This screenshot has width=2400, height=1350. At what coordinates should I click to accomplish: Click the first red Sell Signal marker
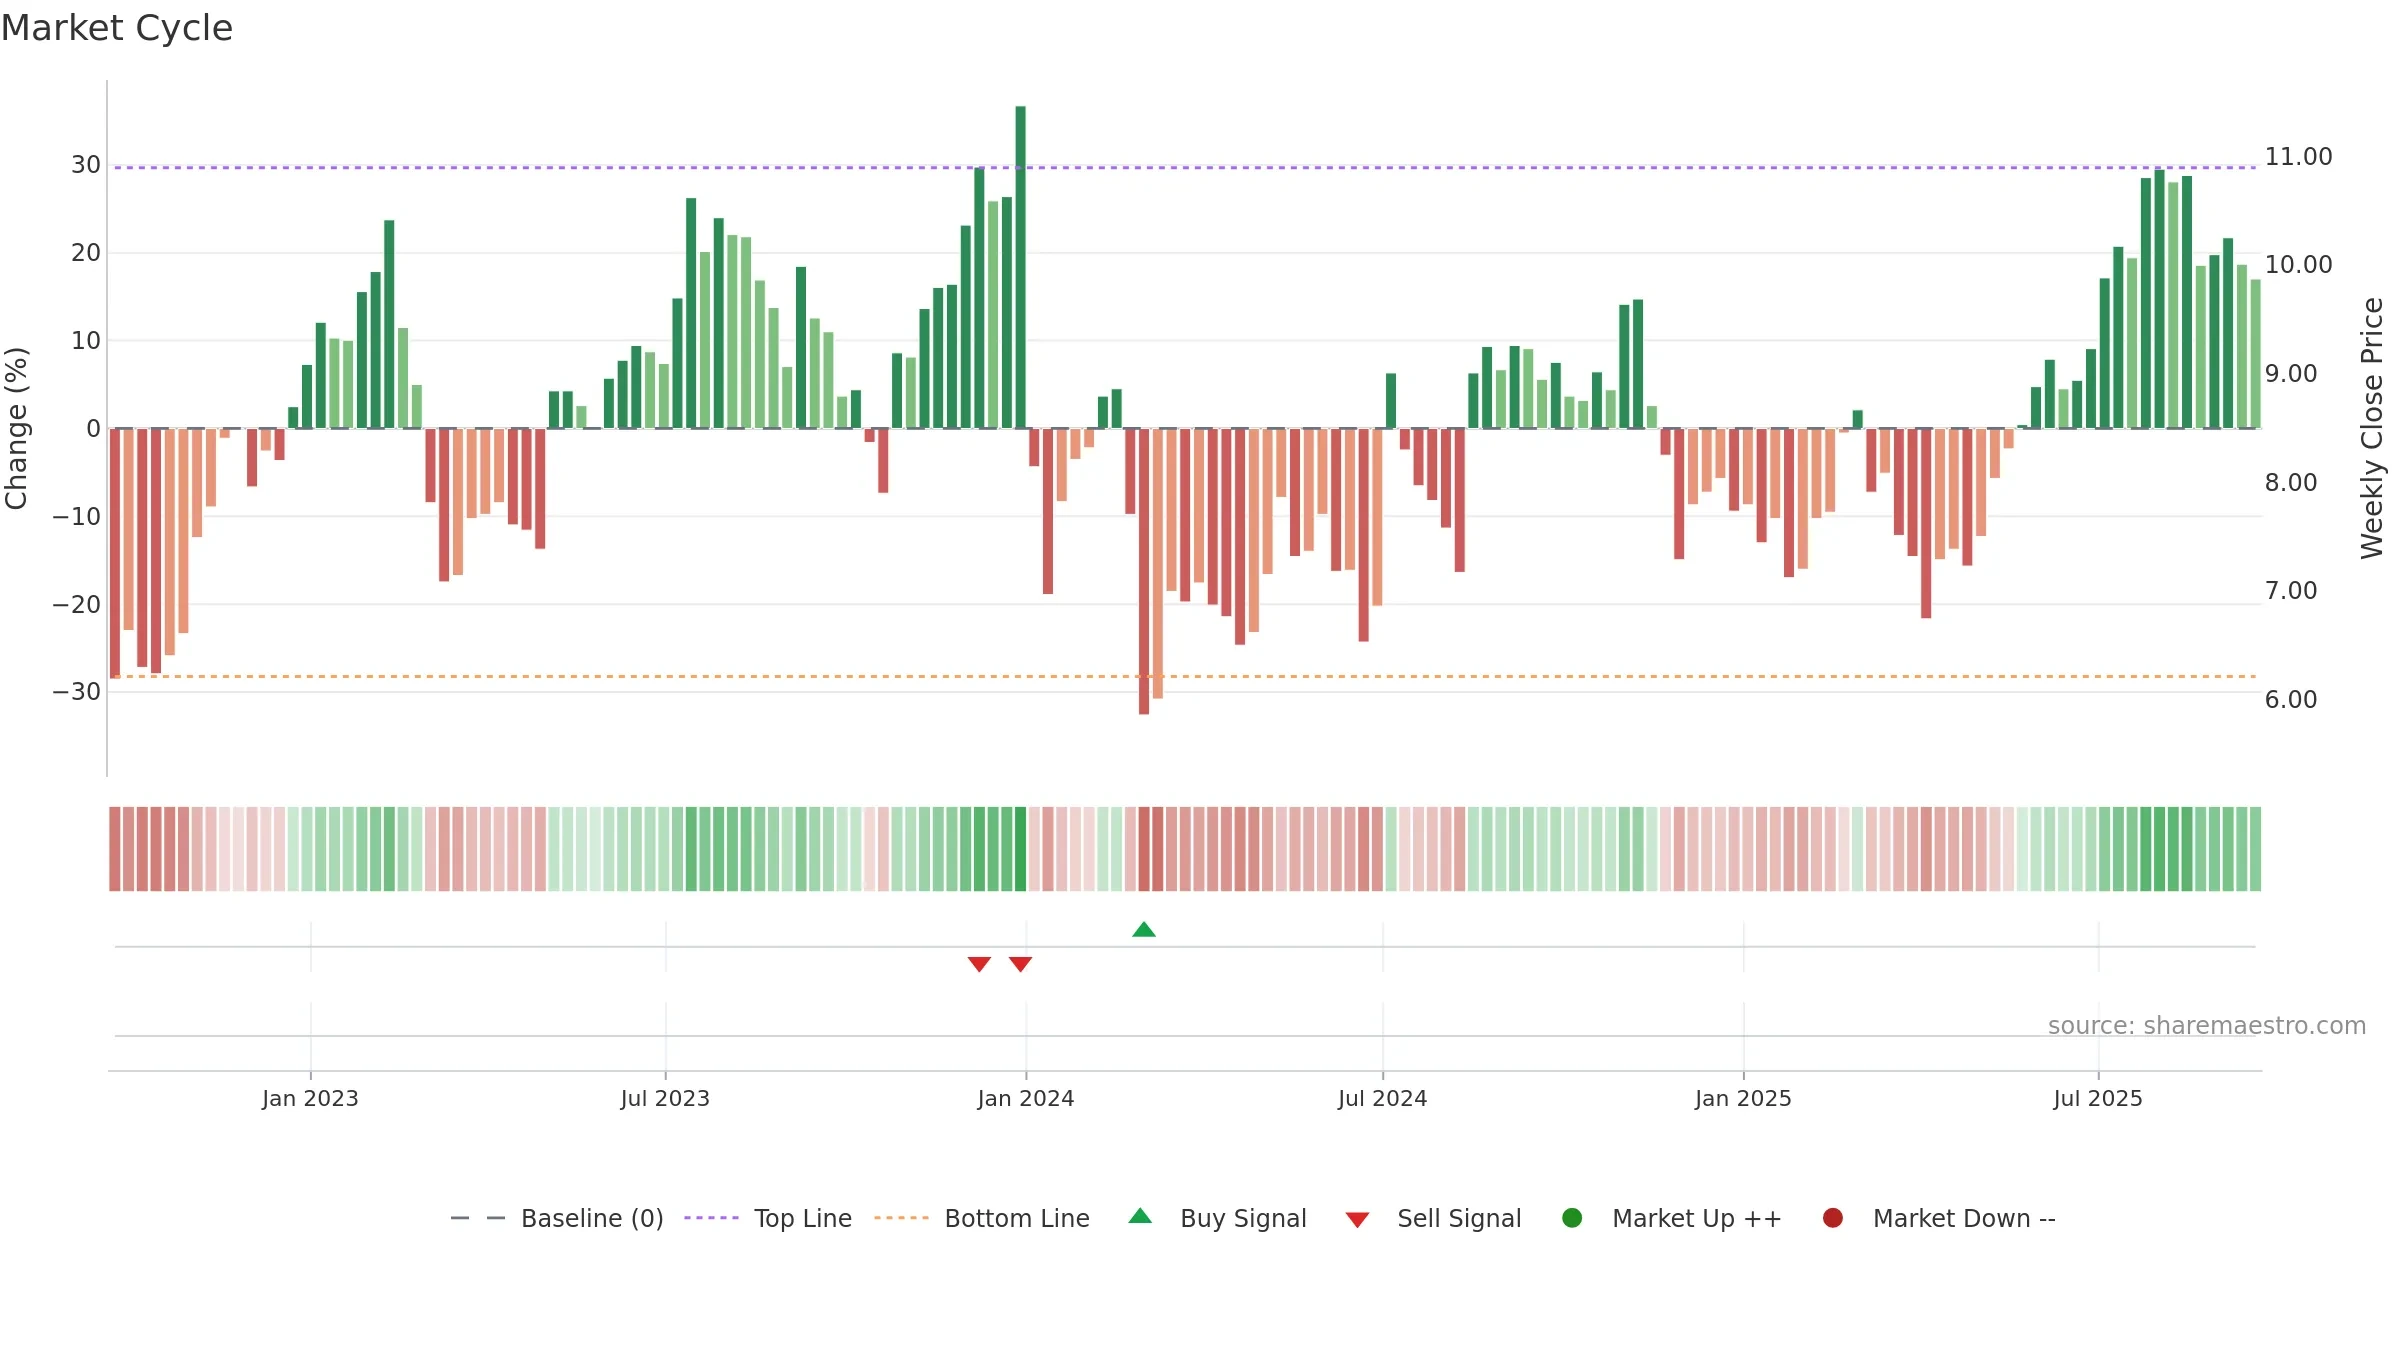979,964
